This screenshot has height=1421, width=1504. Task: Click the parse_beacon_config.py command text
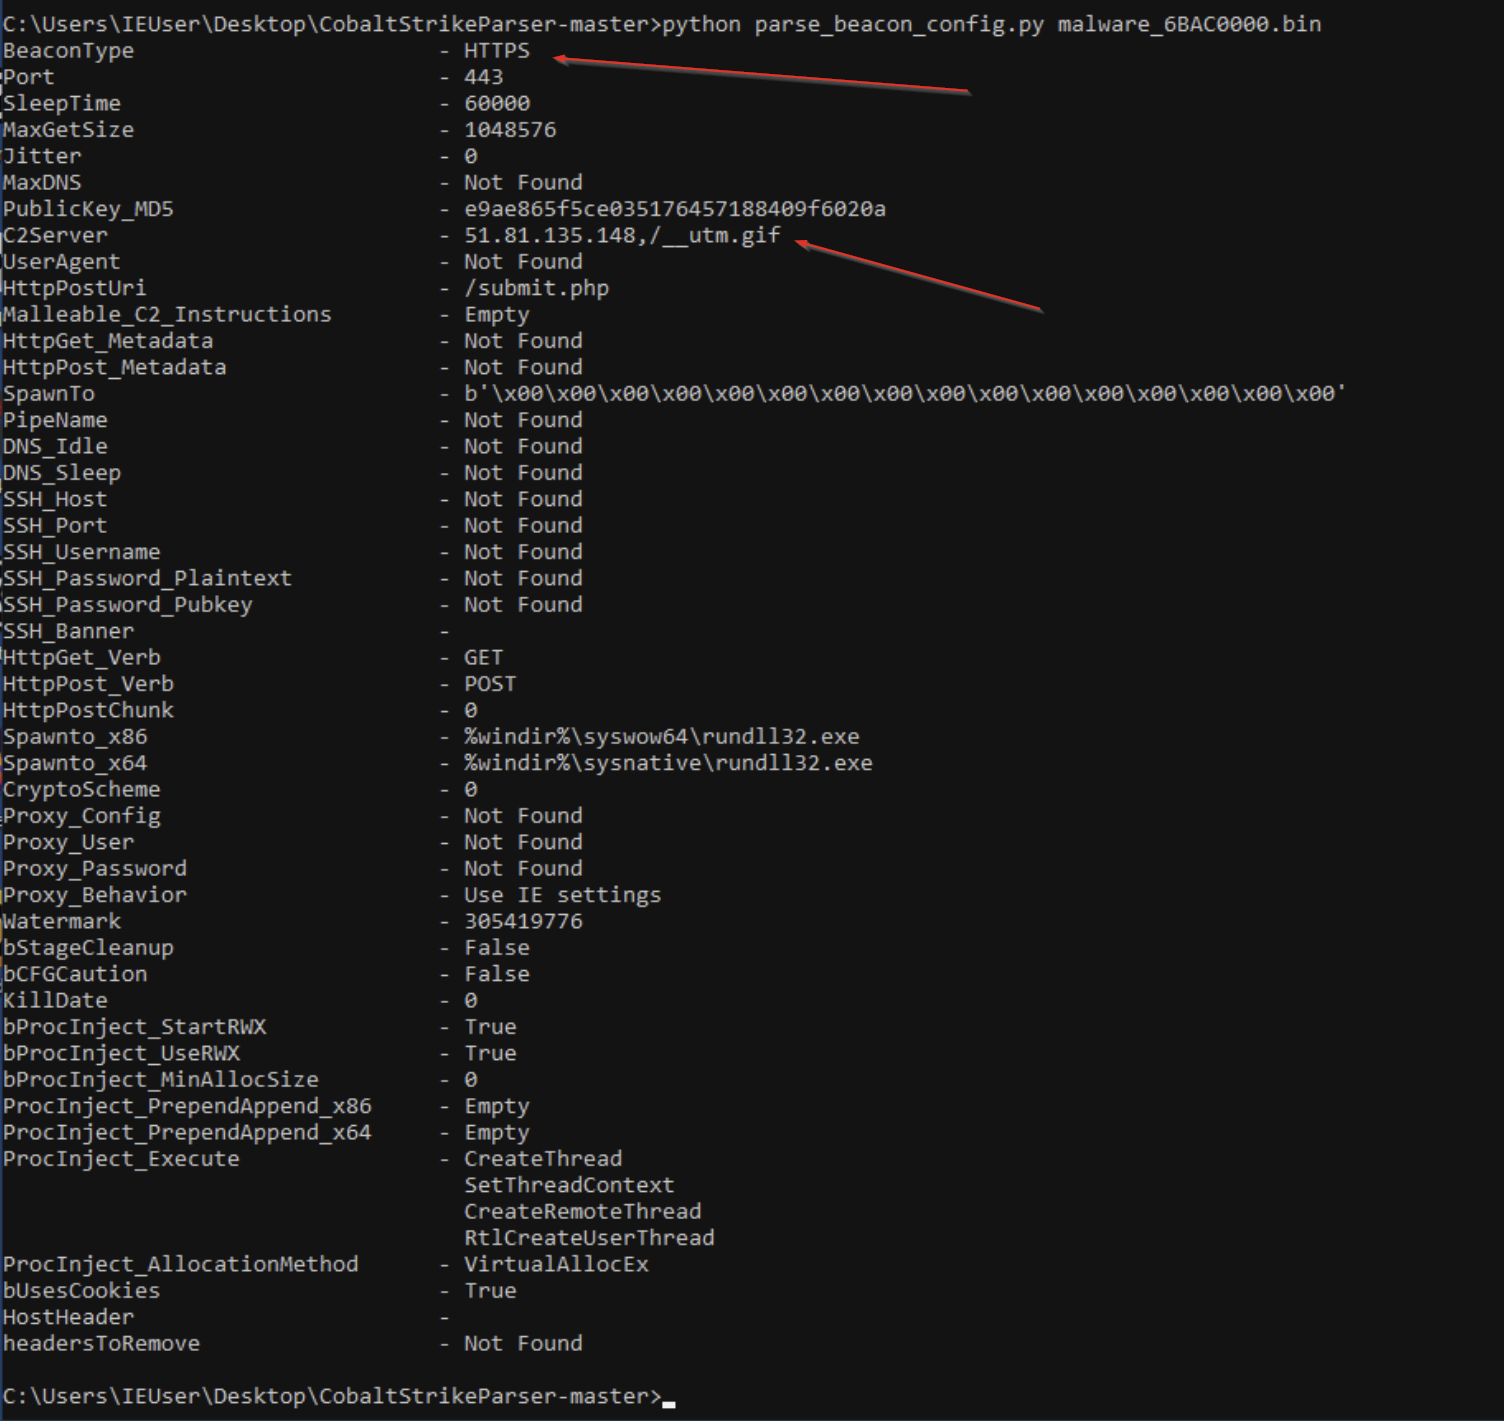[898, 24]
